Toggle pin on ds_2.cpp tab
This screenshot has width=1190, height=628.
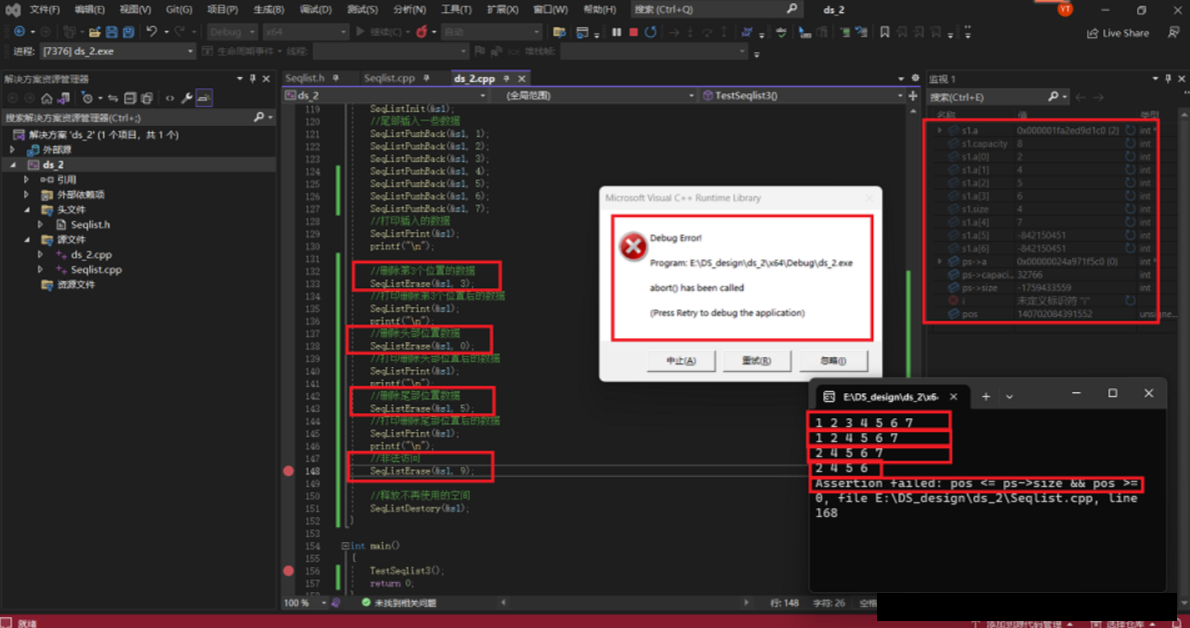tap(506, 78)
